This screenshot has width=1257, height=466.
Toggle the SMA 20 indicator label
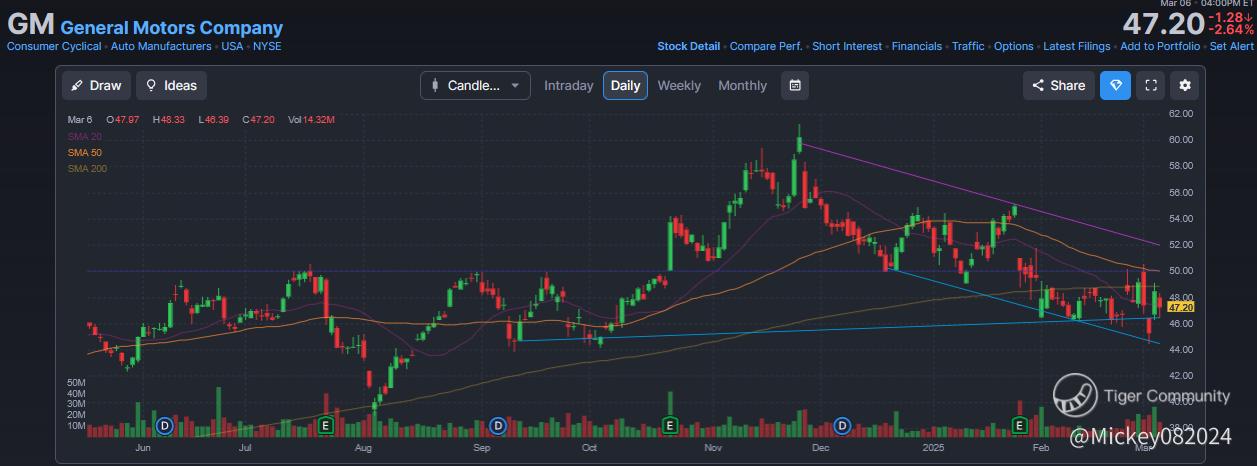tap(84, 136)
